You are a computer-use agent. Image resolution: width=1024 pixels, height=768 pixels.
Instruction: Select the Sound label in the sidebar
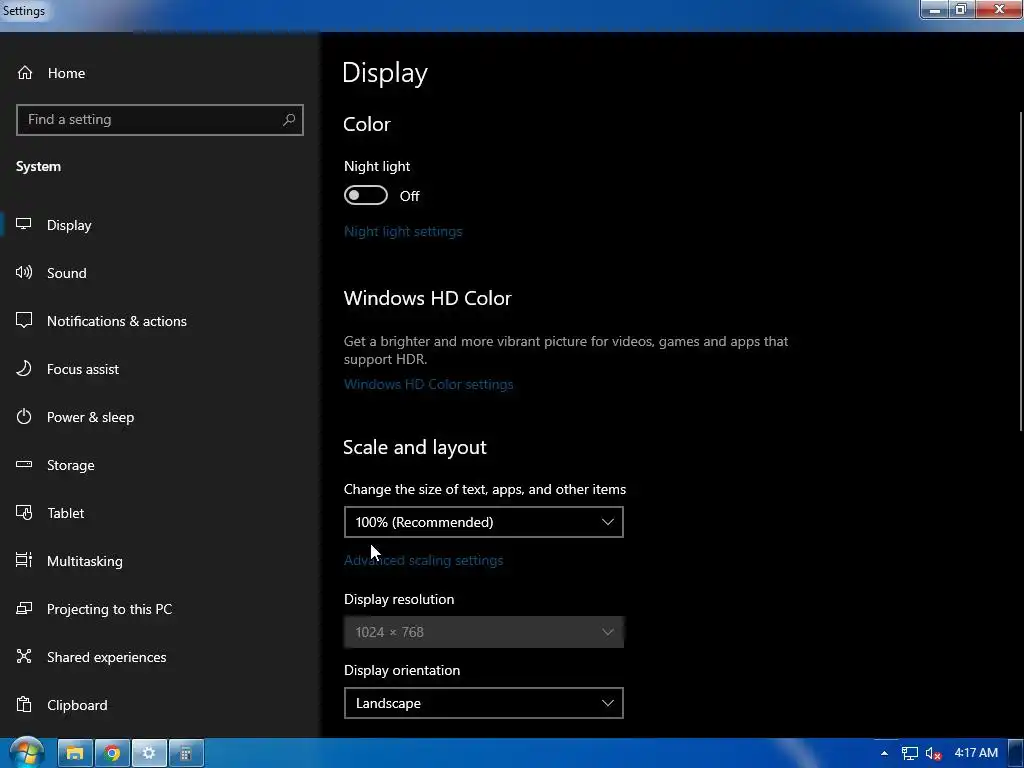coord(67,273)
